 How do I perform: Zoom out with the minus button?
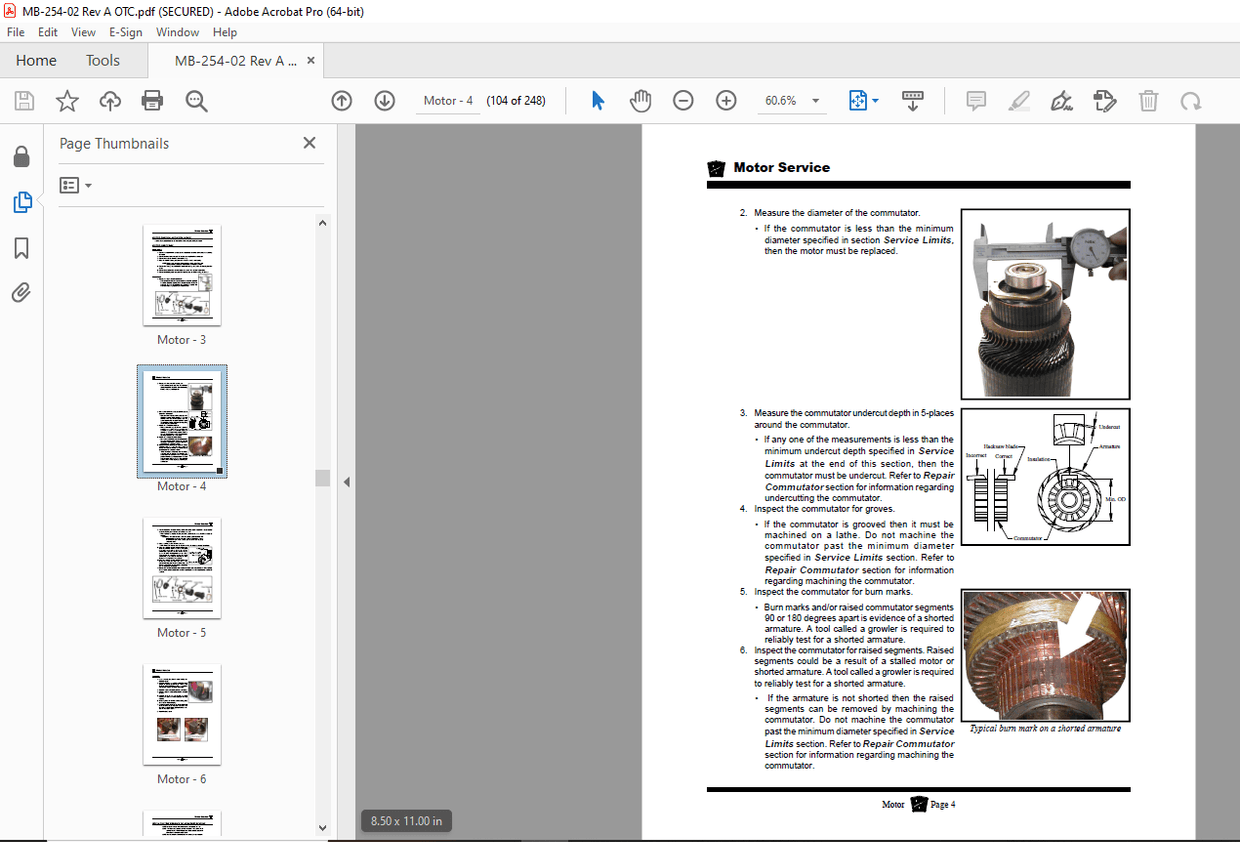tap(683, 101)
